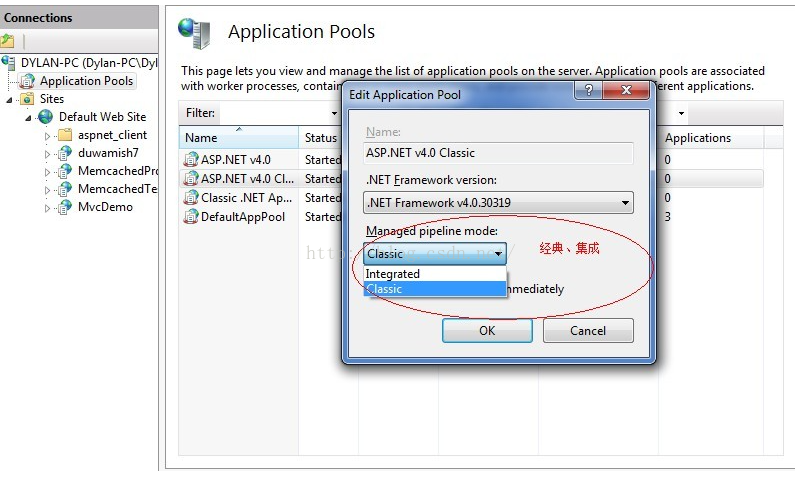Click the DYLAN-PC server icon
The height and width of the screenshot is (484, 802).
pos(8,62)
